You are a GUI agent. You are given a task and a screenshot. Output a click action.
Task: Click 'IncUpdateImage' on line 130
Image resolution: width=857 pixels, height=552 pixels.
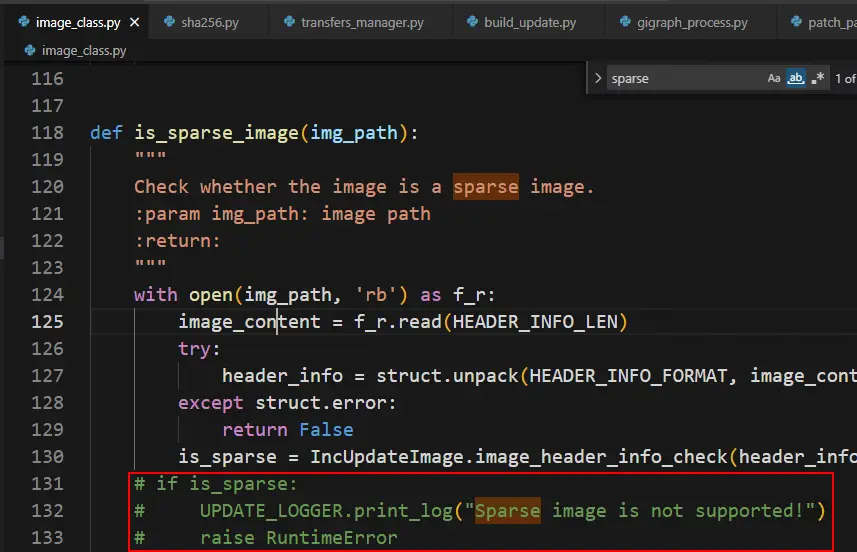387,457
